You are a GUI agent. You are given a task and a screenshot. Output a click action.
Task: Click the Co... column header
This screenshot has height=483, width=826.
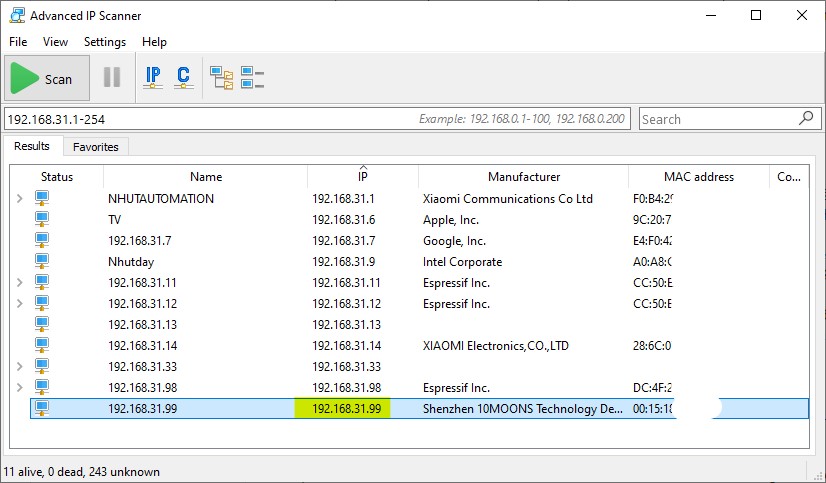789,176
